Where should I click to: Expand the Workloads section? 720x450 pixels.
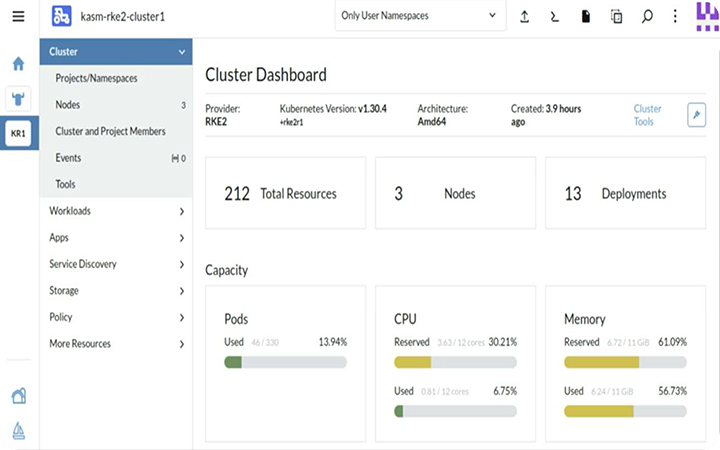[116, 211]
